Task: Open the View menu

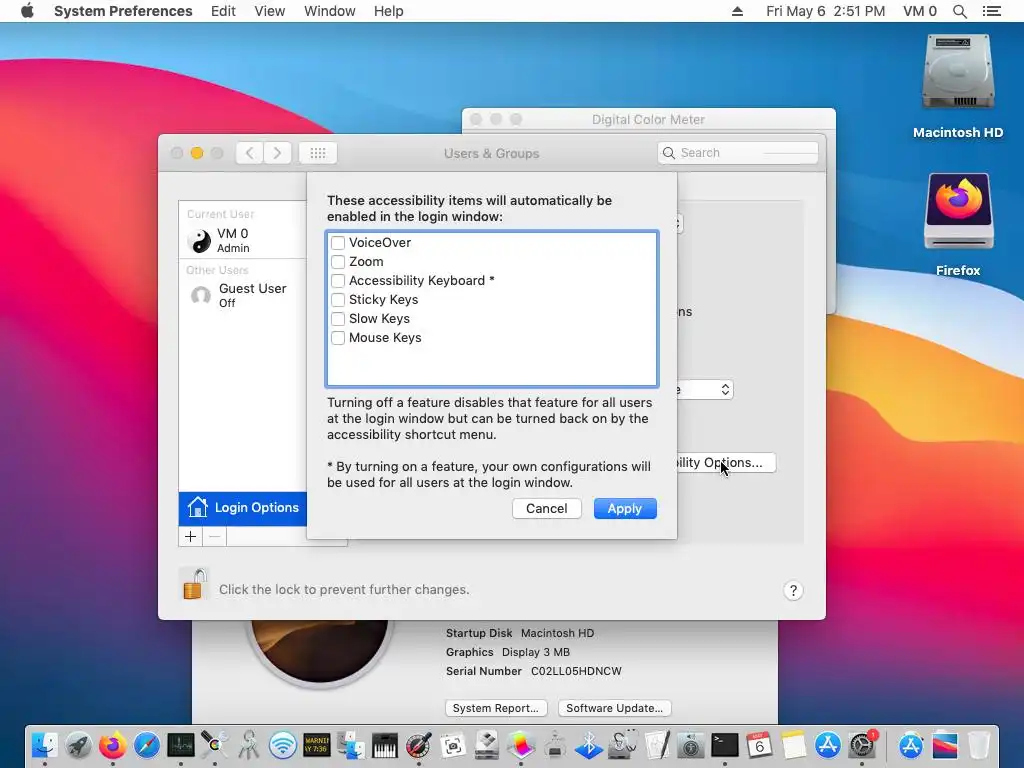Action: click(270, 11)
